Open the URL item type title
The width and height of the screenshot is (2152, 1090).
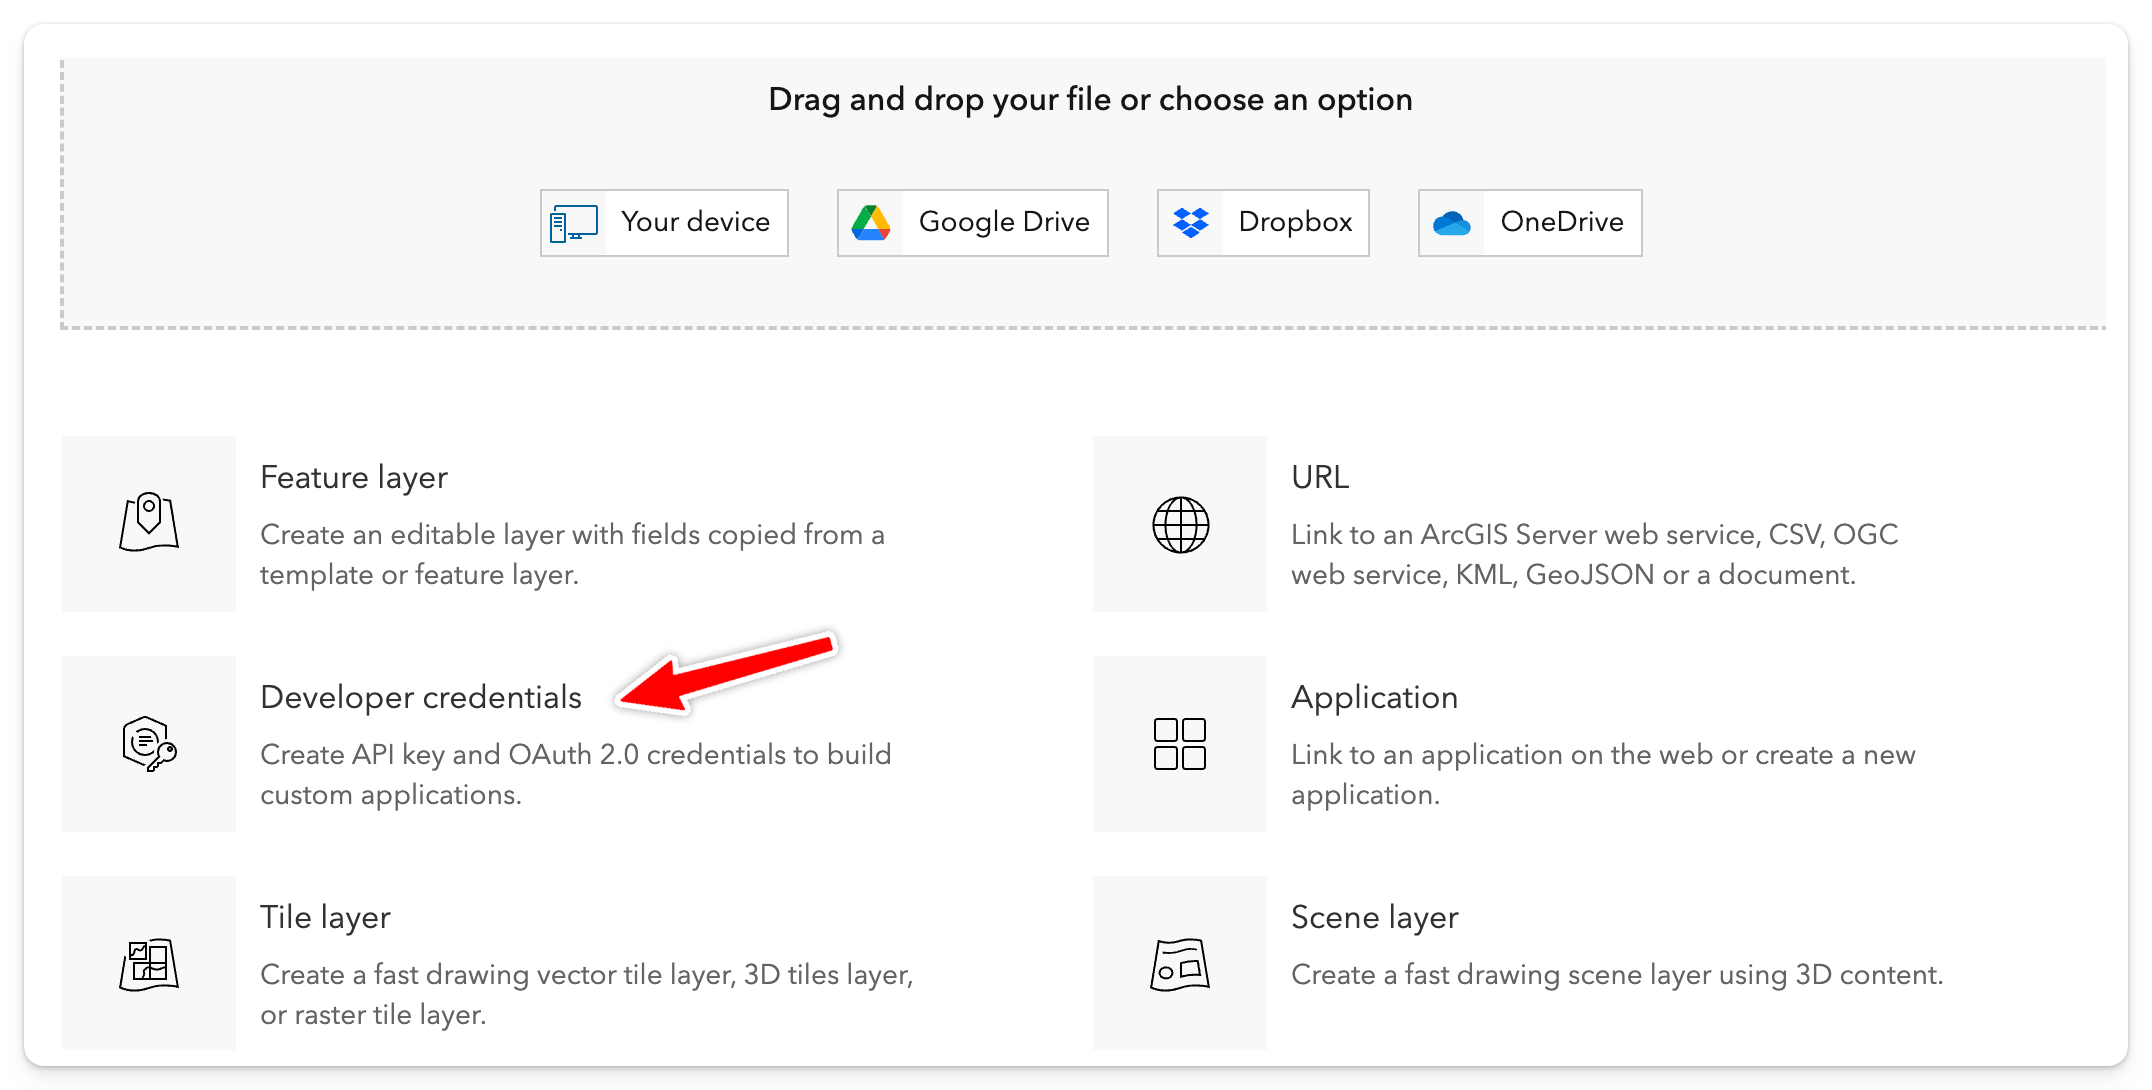tap(1320, 478)
